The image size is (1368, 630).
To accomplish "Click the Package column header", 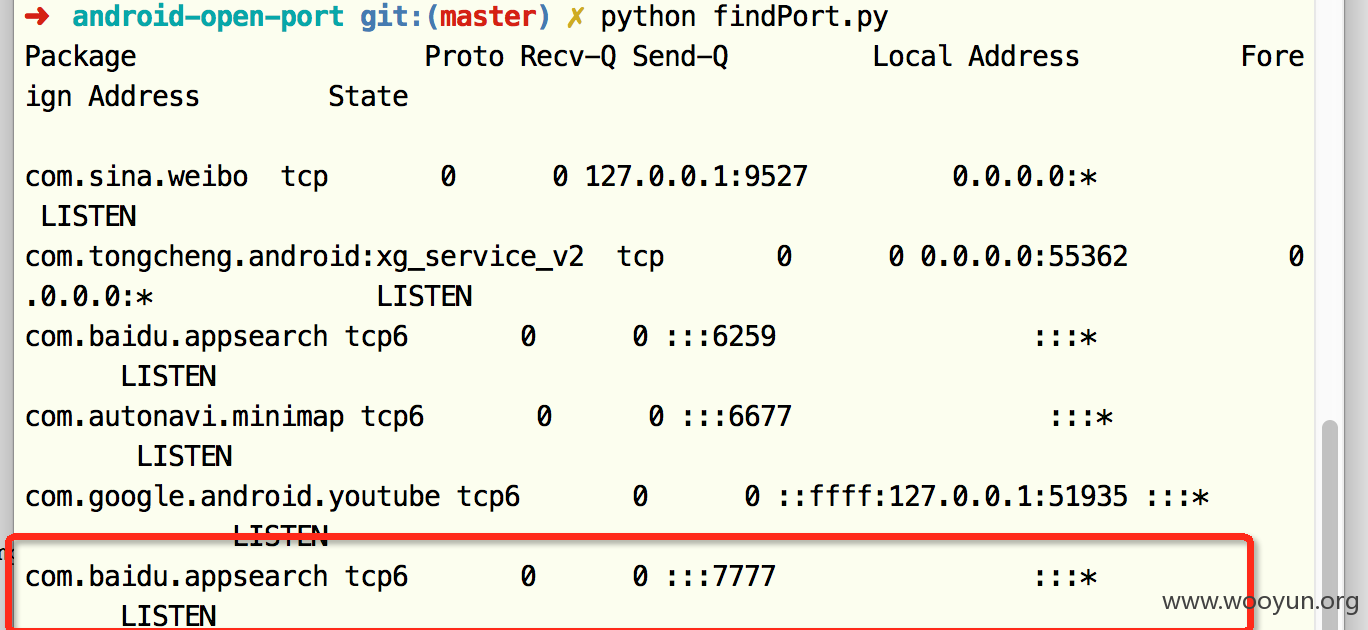I will point(81,57).
